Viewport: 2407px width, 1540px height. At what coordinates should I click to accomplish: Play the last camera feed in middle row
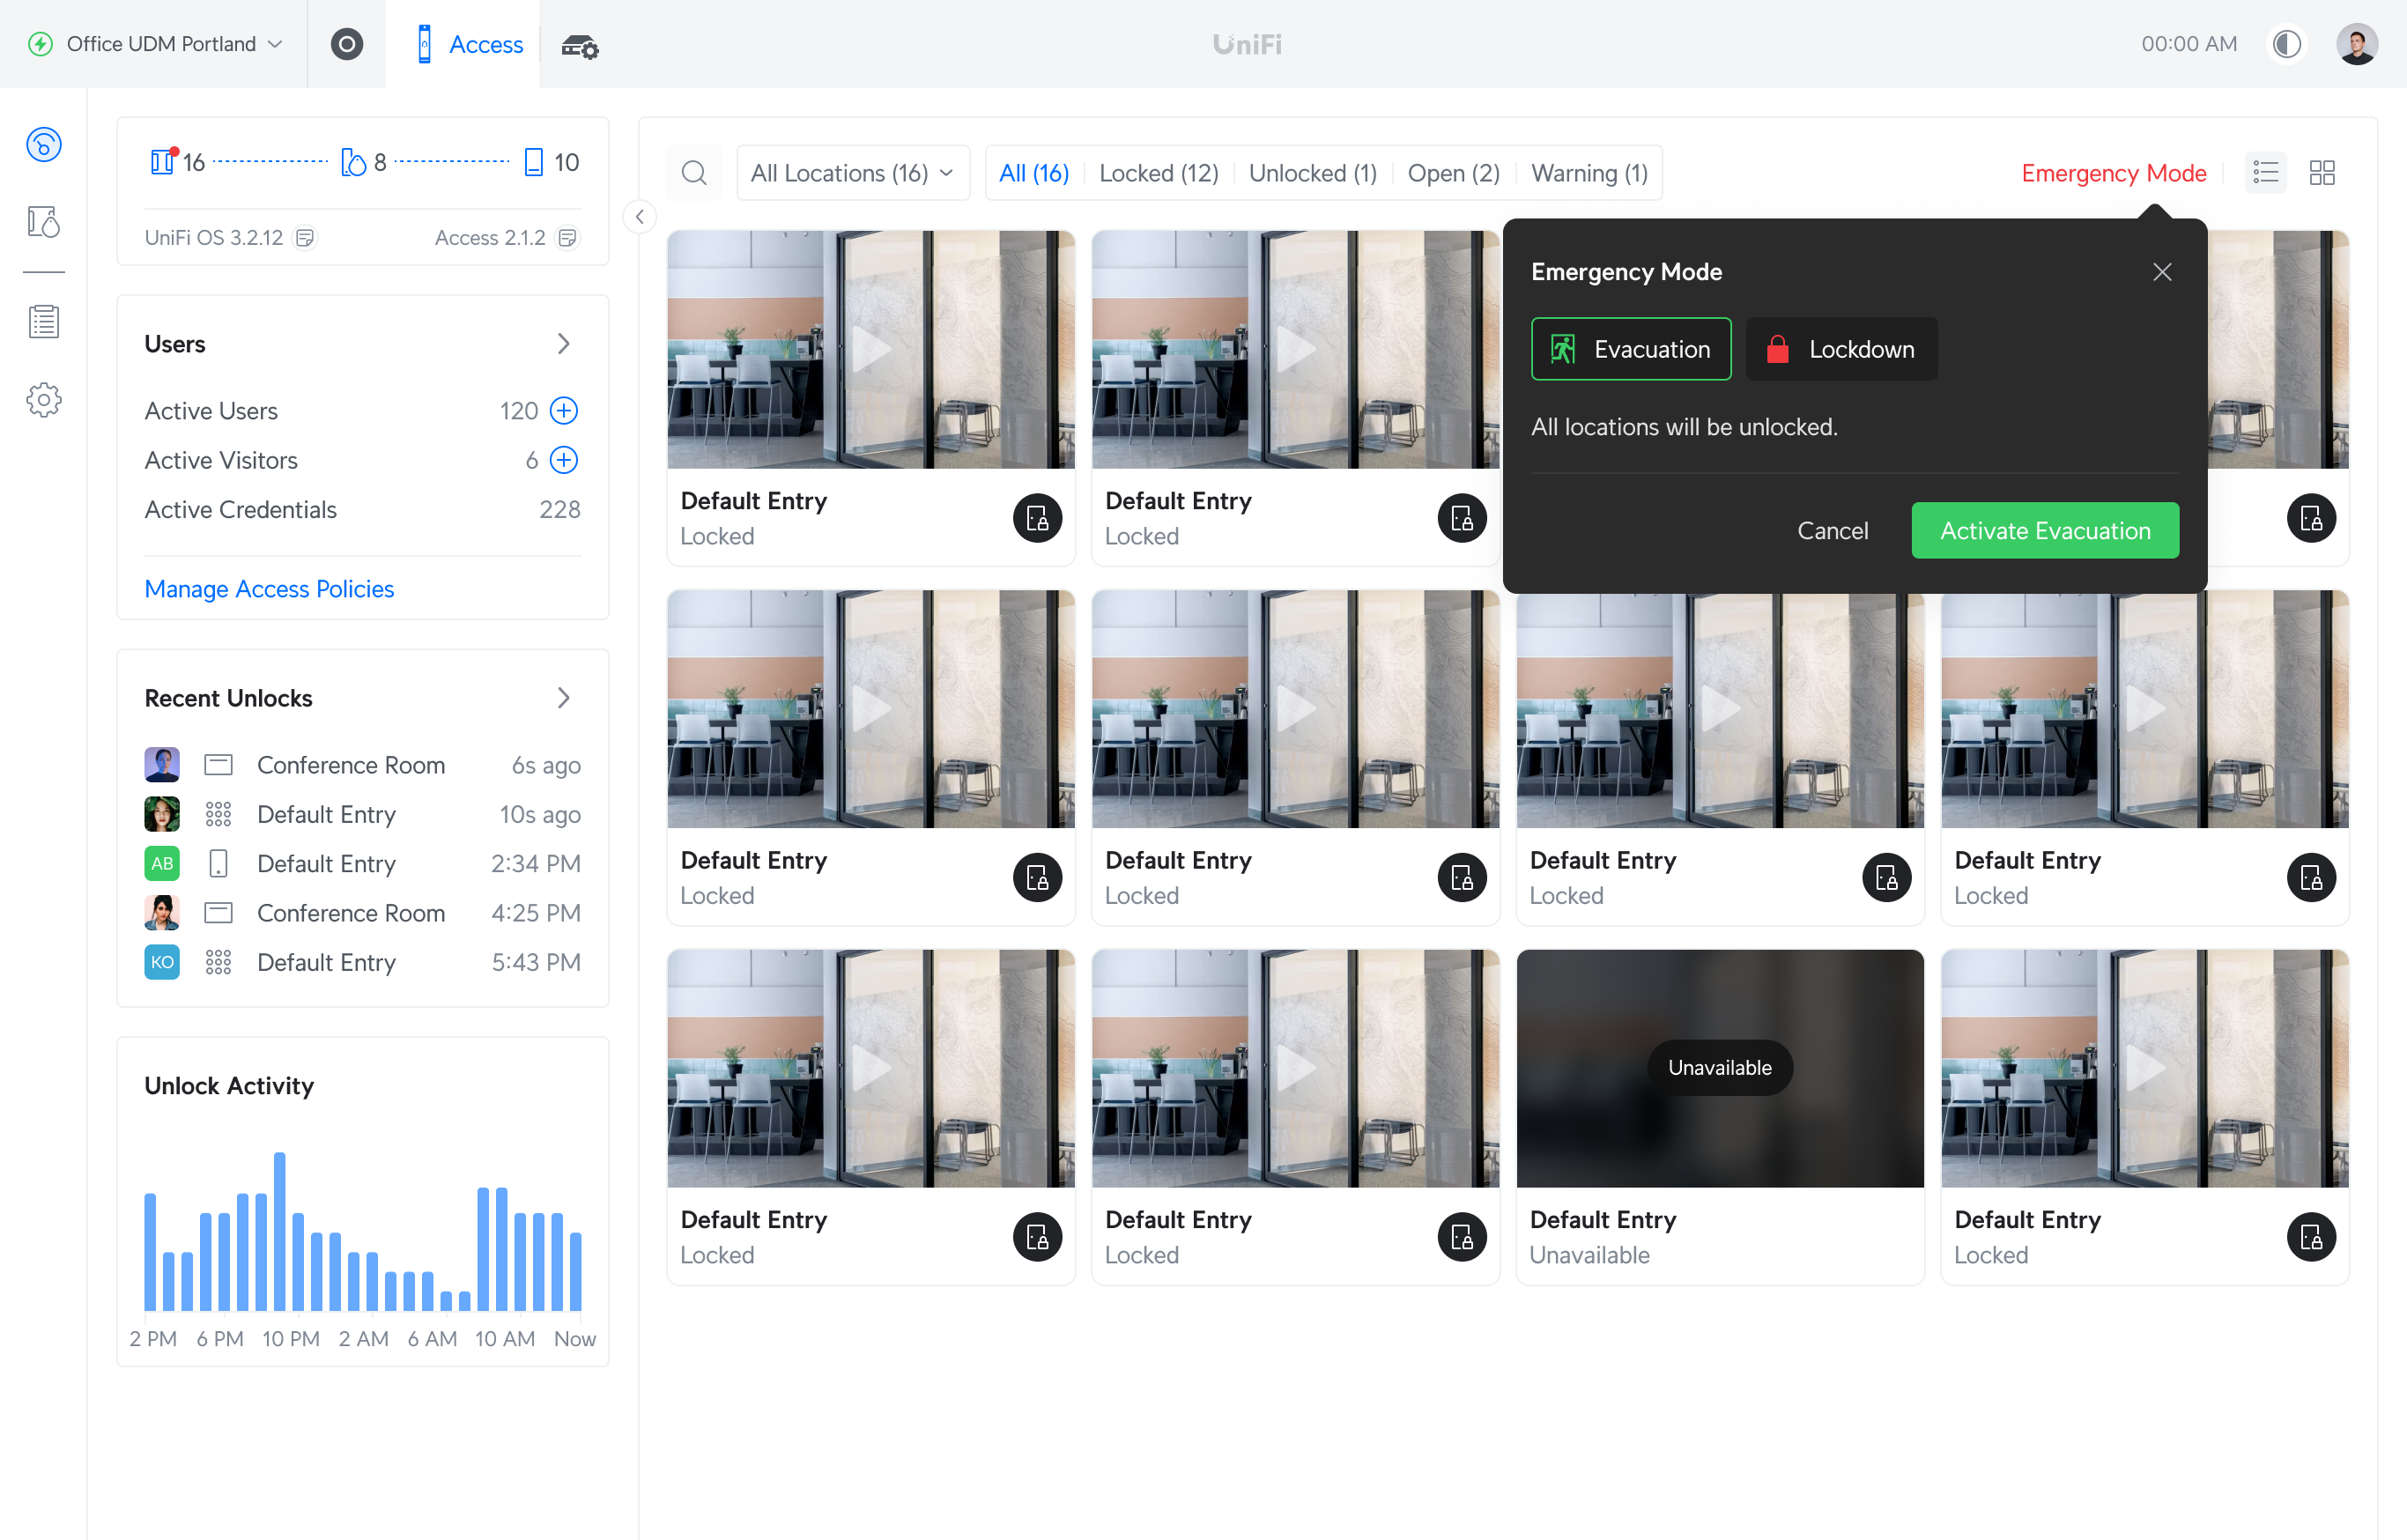click(2144, 709)
